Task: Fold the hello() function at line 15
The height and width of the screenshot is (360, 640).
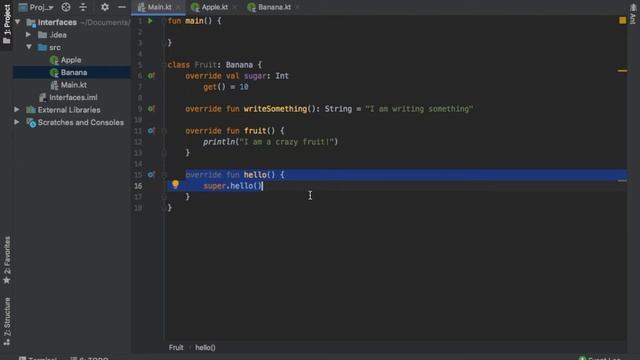Action: click(x=164, y=175)
